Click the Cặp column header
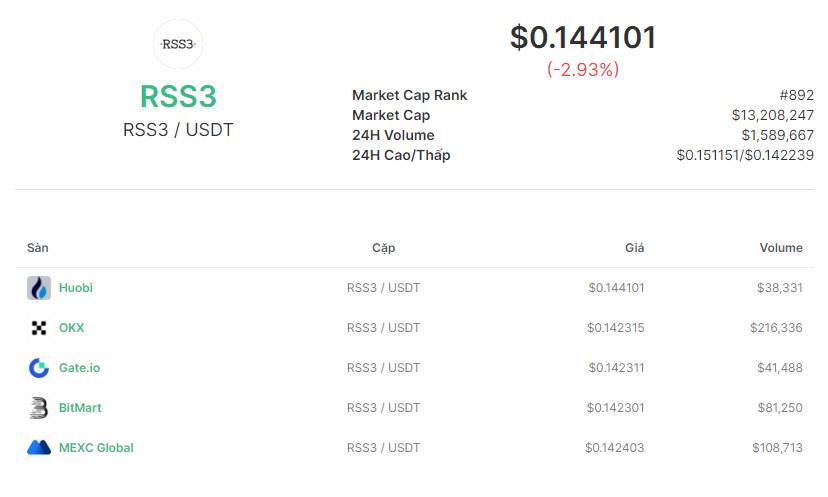The height and width of the screenshot is (497, 828). click(x=383, y=248)
